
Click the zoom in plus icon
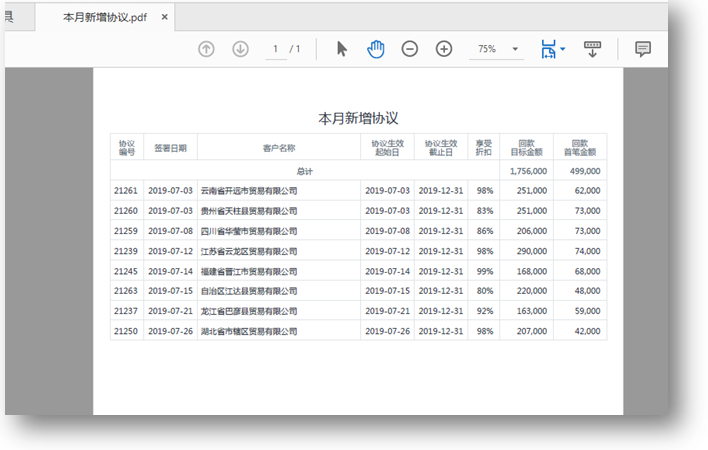point(444,49)
